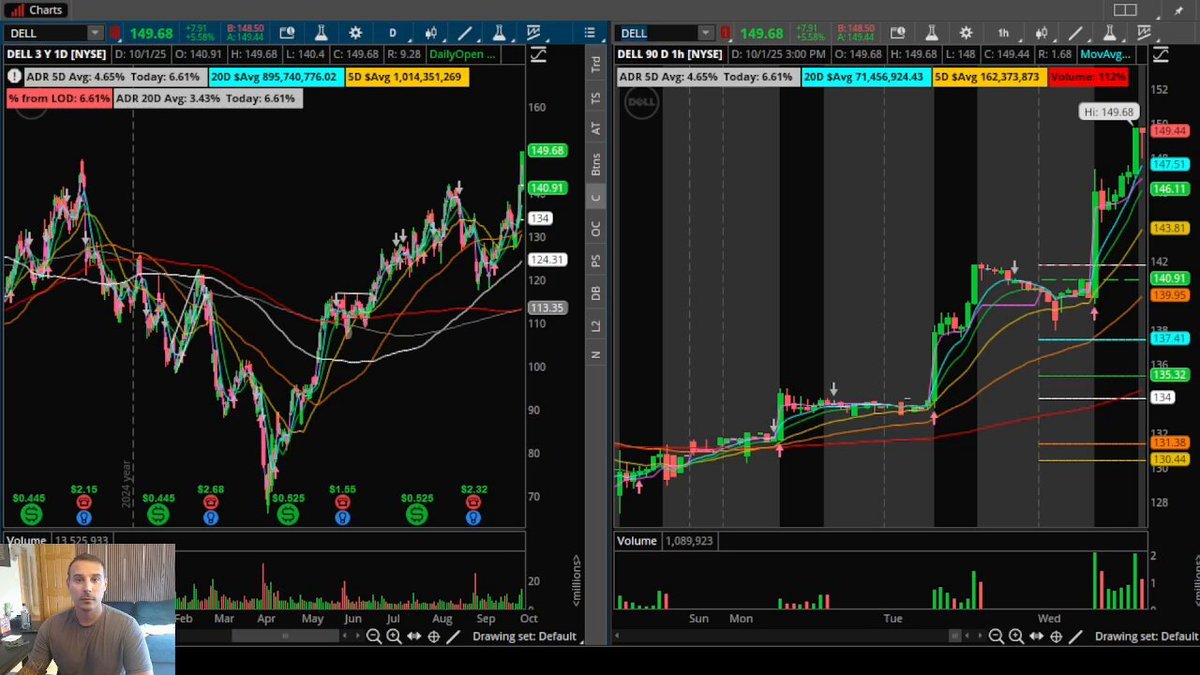Image resolution: width=1200 pixels, height=675 pixels.
Task: Click share chart icon on right 1h chart toolbar
Action: [x=898, y=33]
